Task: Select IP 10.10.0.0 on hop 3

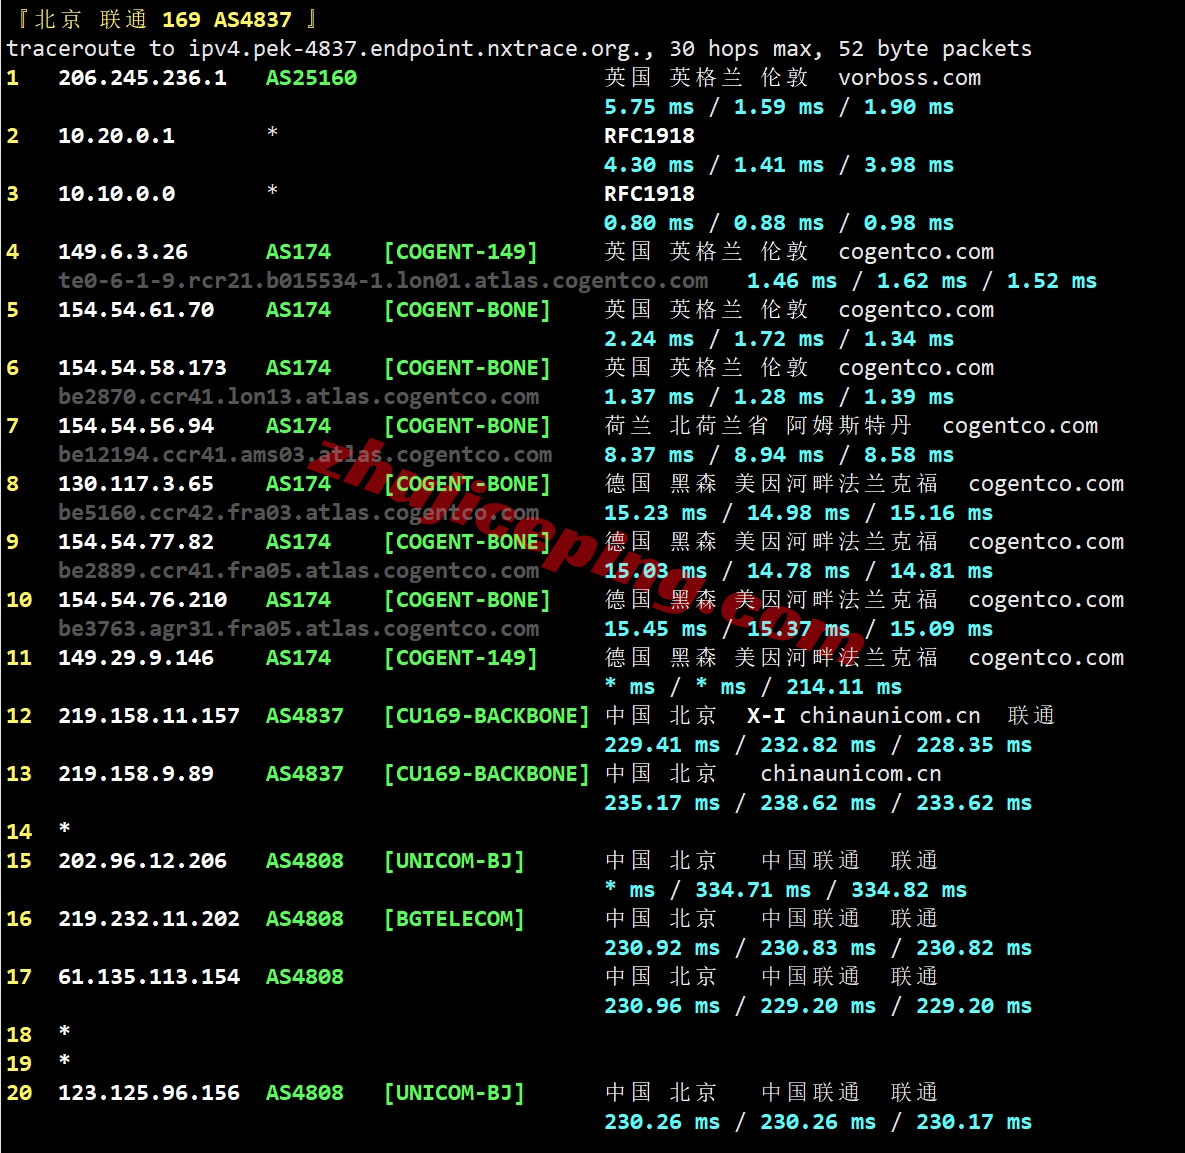Action: [x=116, y=194]
